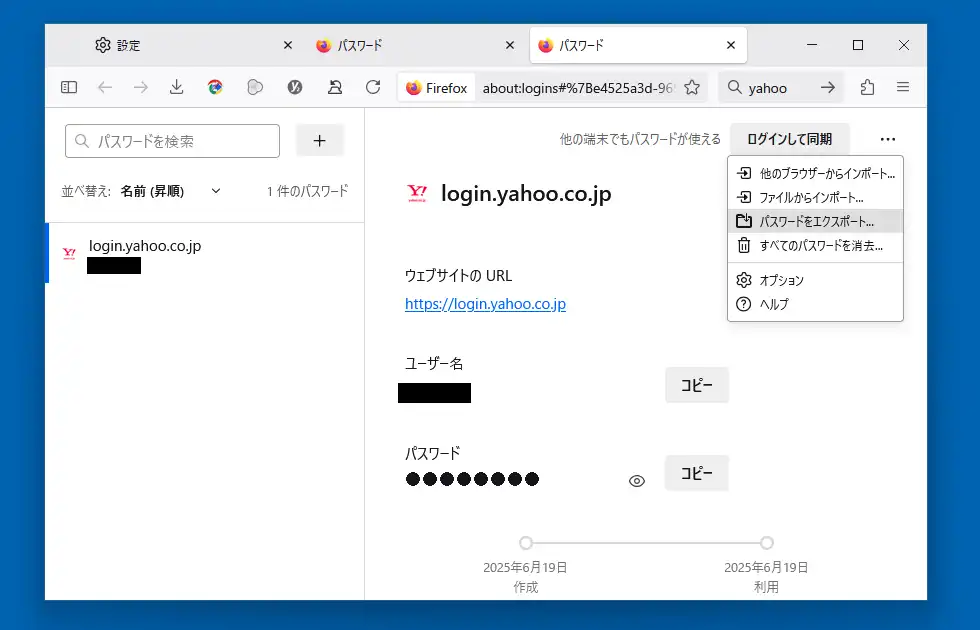Click the 作成 timeline marker circle
980x630 pixels.
[526, 542]
